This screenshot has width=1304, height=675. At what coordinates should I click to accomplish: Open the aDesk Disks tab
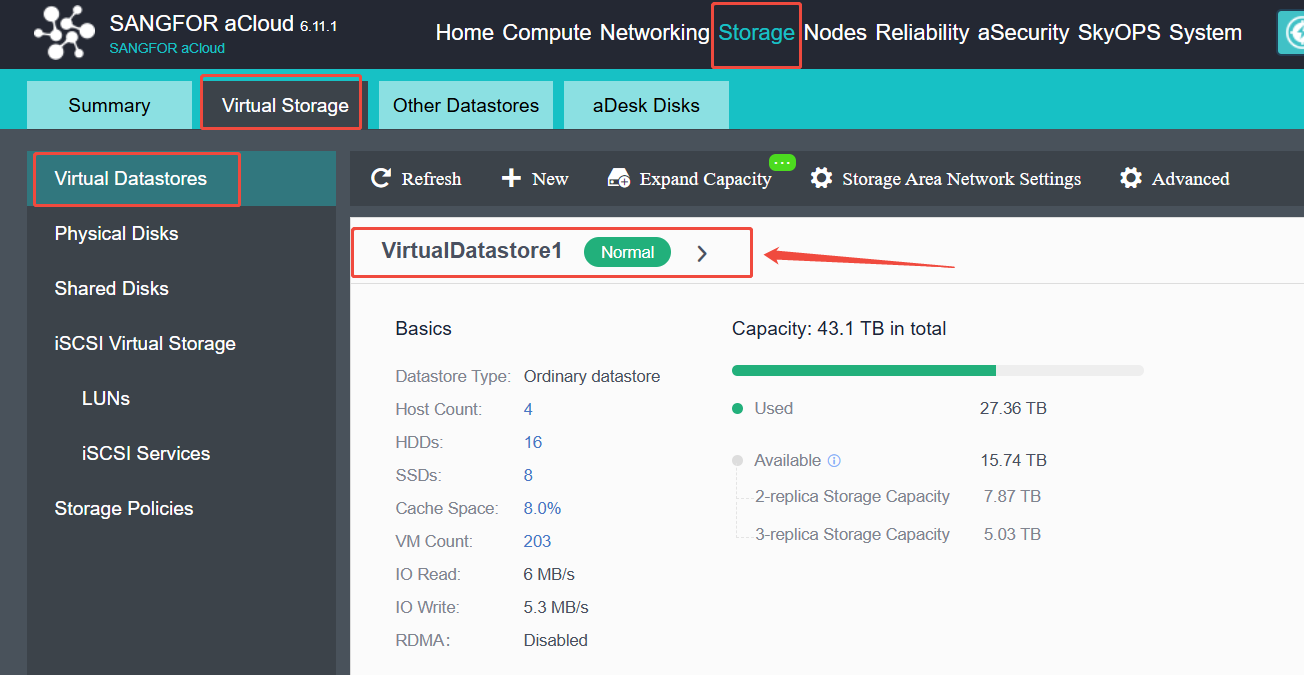coord(645,104)
